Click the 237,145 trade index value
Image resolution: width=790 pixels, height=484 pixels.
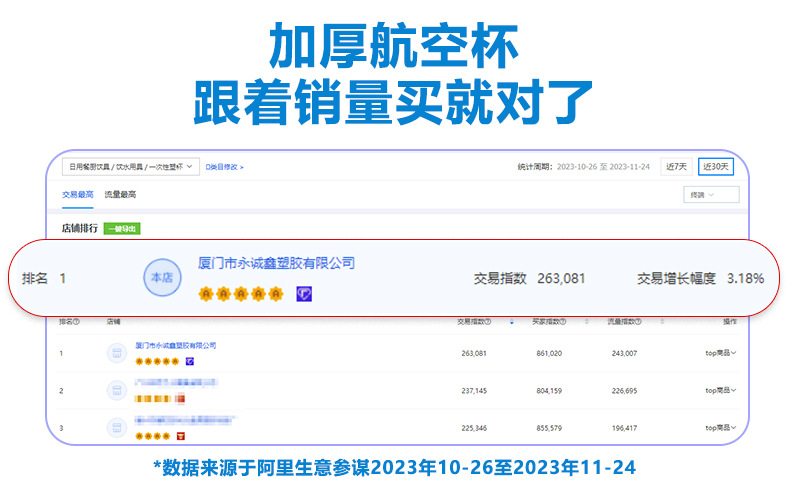(x=474, y=391)
